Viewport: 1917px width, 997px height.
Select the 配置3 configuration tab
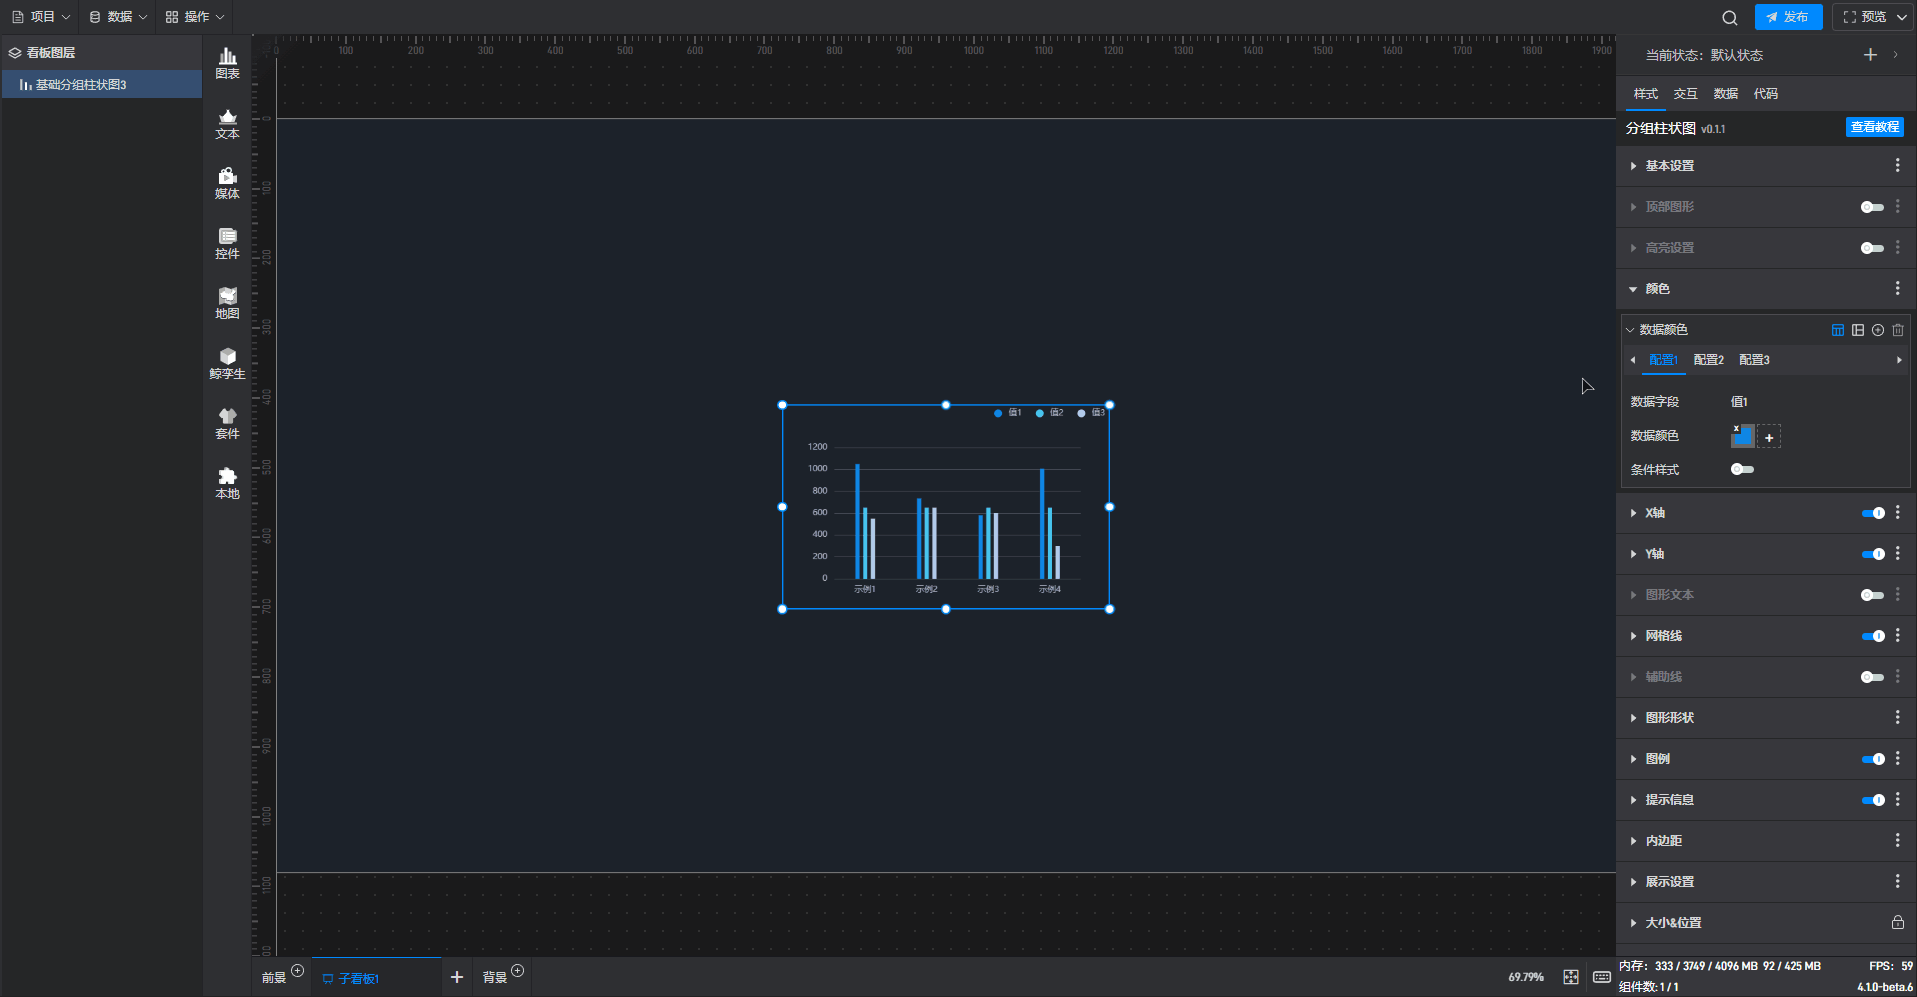tap(1755, 360)
